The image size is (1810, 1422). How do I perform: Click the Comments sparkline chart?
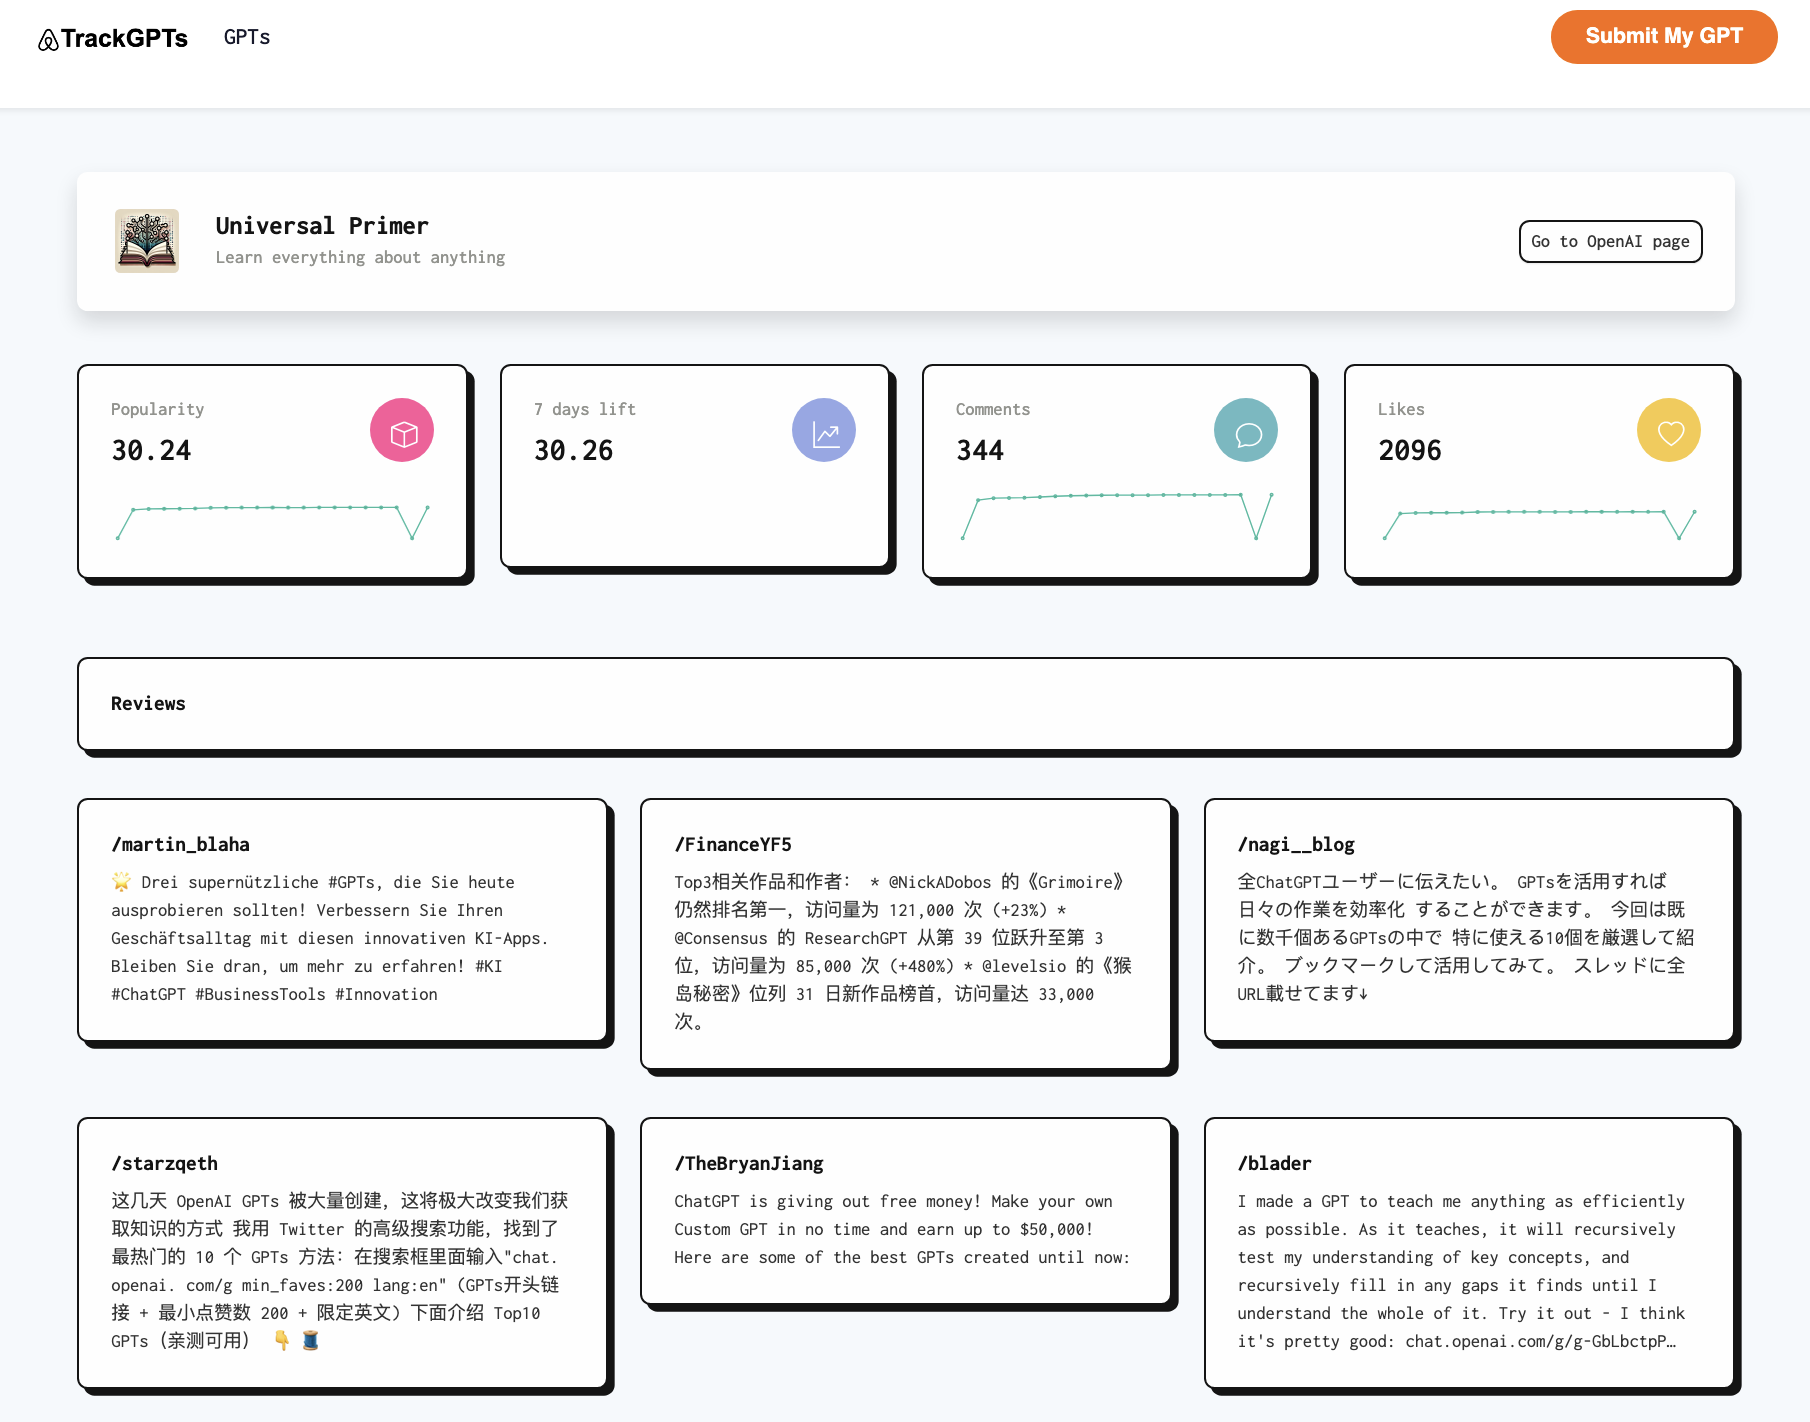click(1117, 516)
